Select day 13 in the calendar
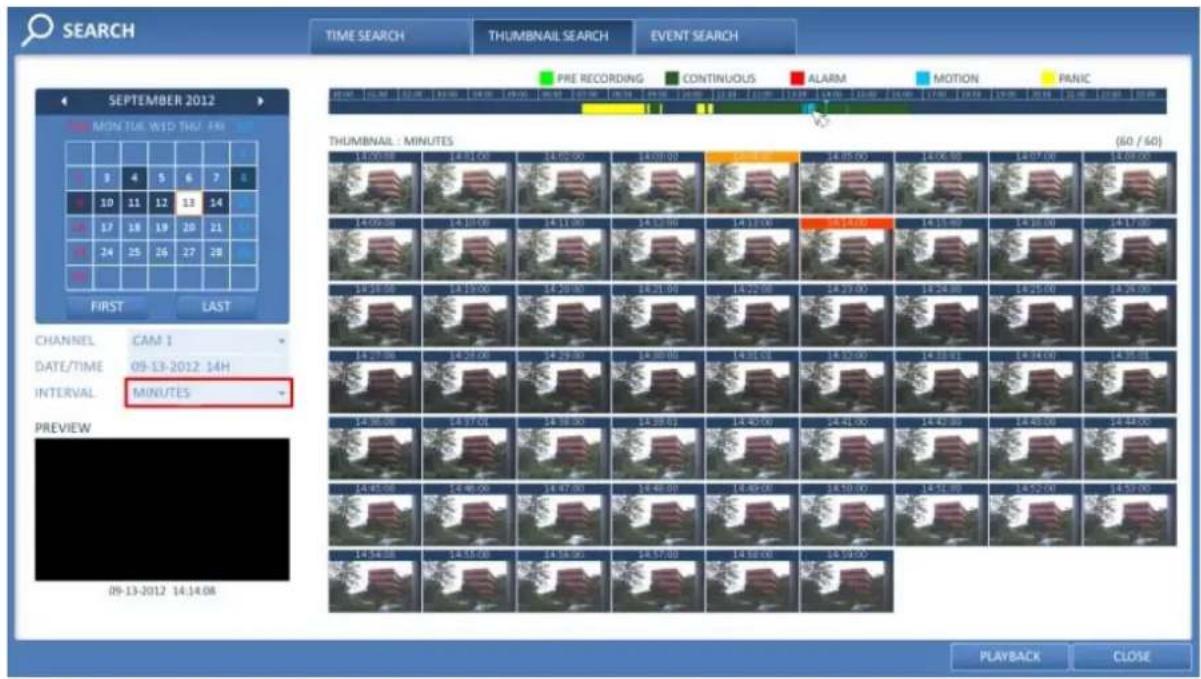Image resolution: width=1201 pixels, height=679 pixels. (190, 203)
